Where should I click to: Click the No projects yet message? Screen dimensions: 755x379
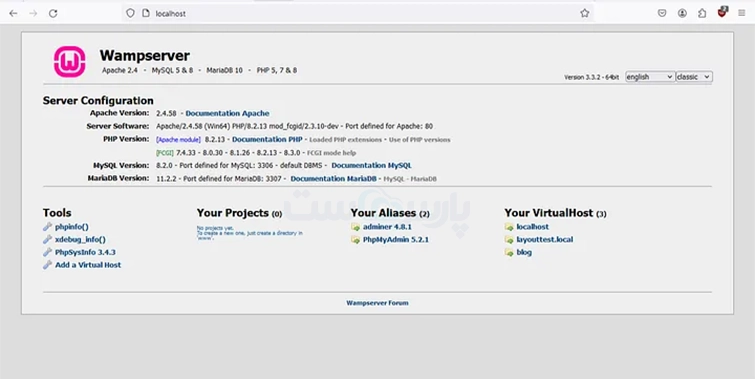249,233
